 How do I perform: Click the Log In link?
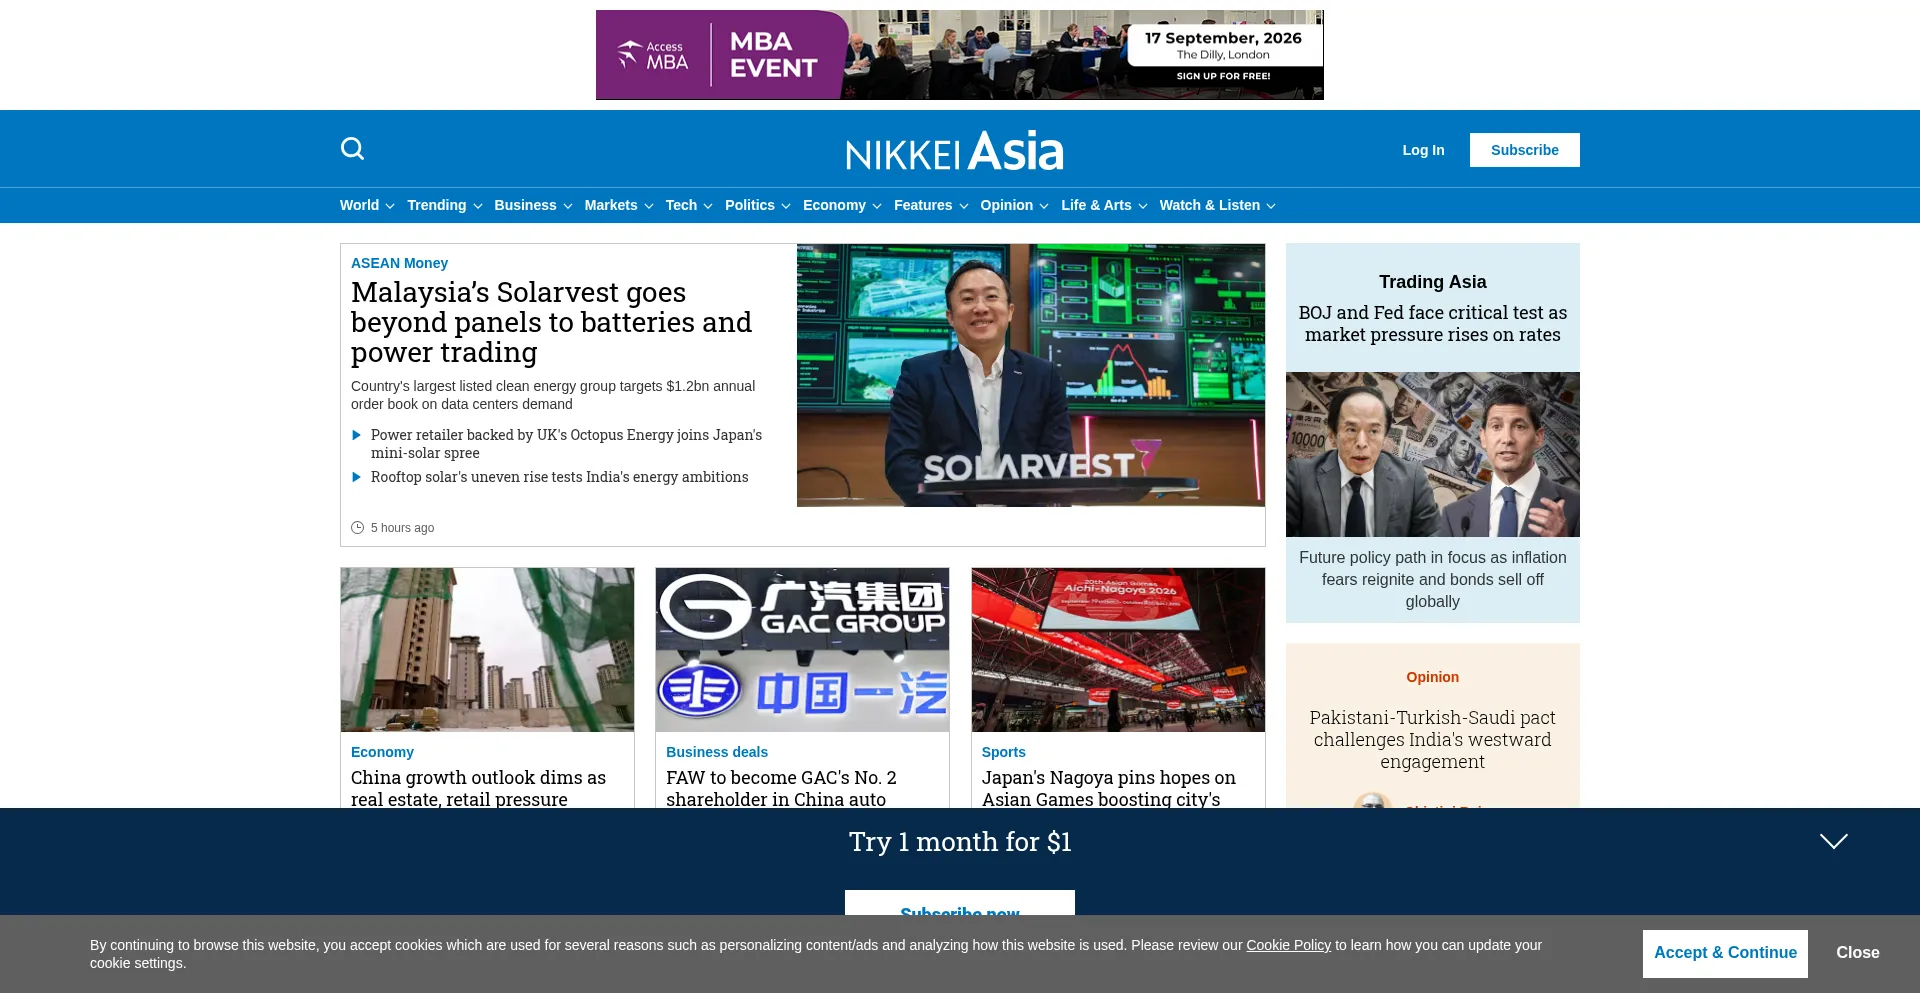click(x=1423, y=150)
